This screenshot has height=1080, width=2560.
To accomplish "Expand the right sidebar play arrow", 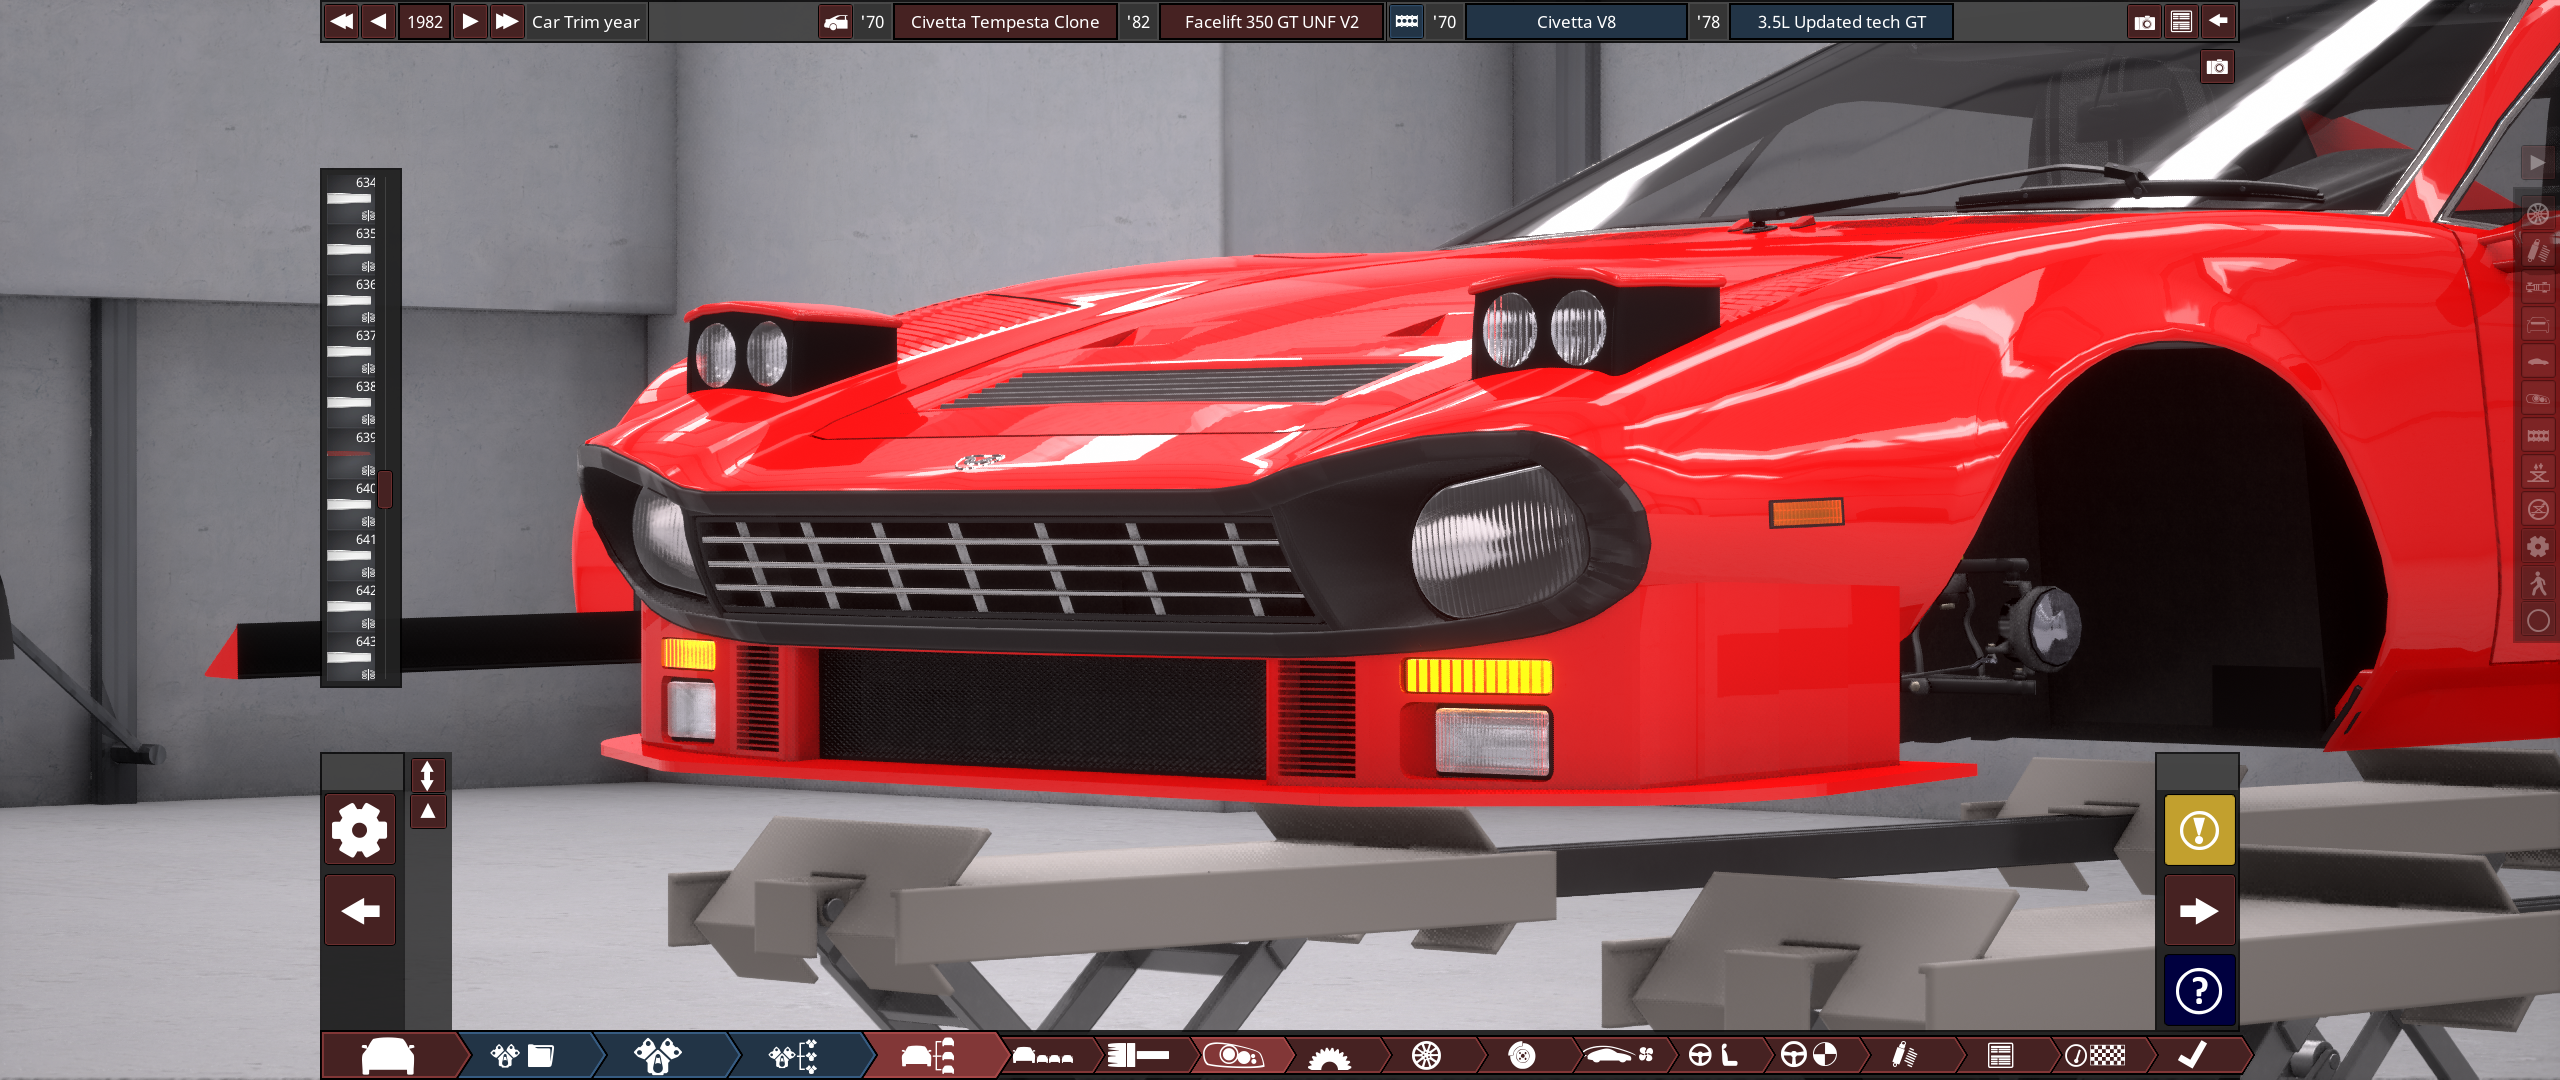I will (x=2536, y=162).
